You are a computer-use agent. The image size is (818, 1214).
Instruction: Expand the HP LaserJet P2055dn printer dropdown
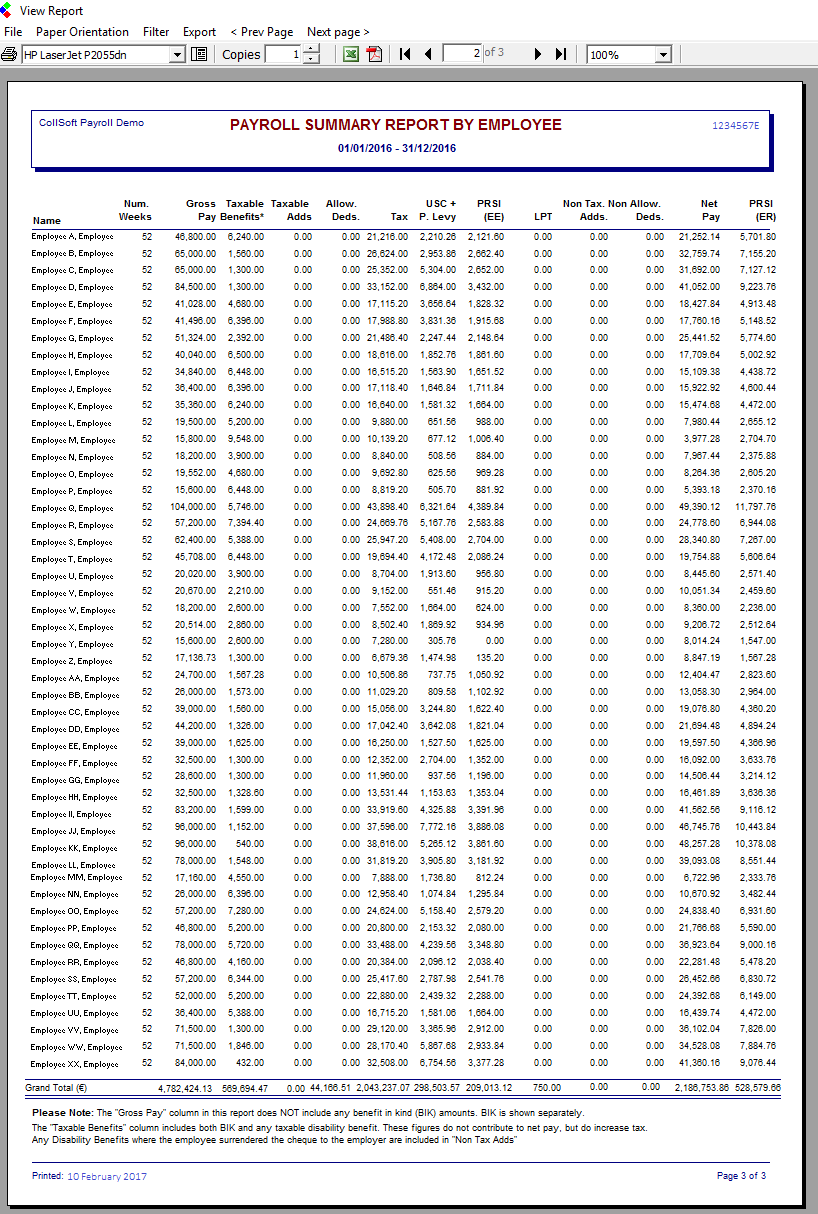[178, 55]
